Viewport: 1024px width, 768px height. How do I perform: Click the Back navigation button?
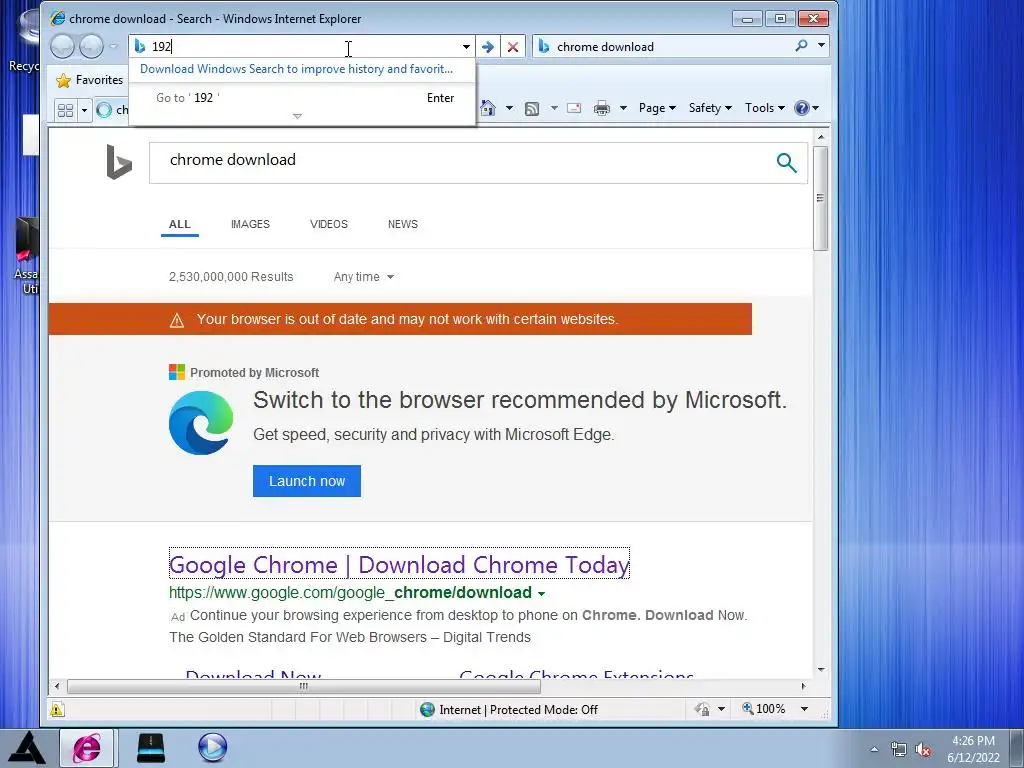[x=62, y=46]
